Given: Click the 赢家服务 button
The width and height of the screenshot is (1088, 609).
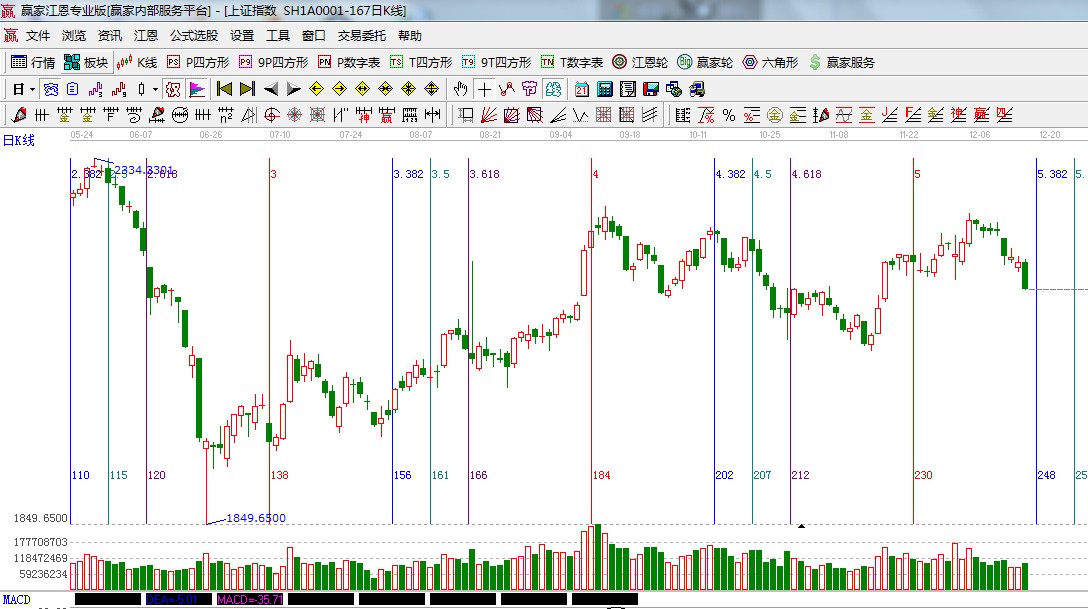Looking at the screenshot, I should point(841,62).
